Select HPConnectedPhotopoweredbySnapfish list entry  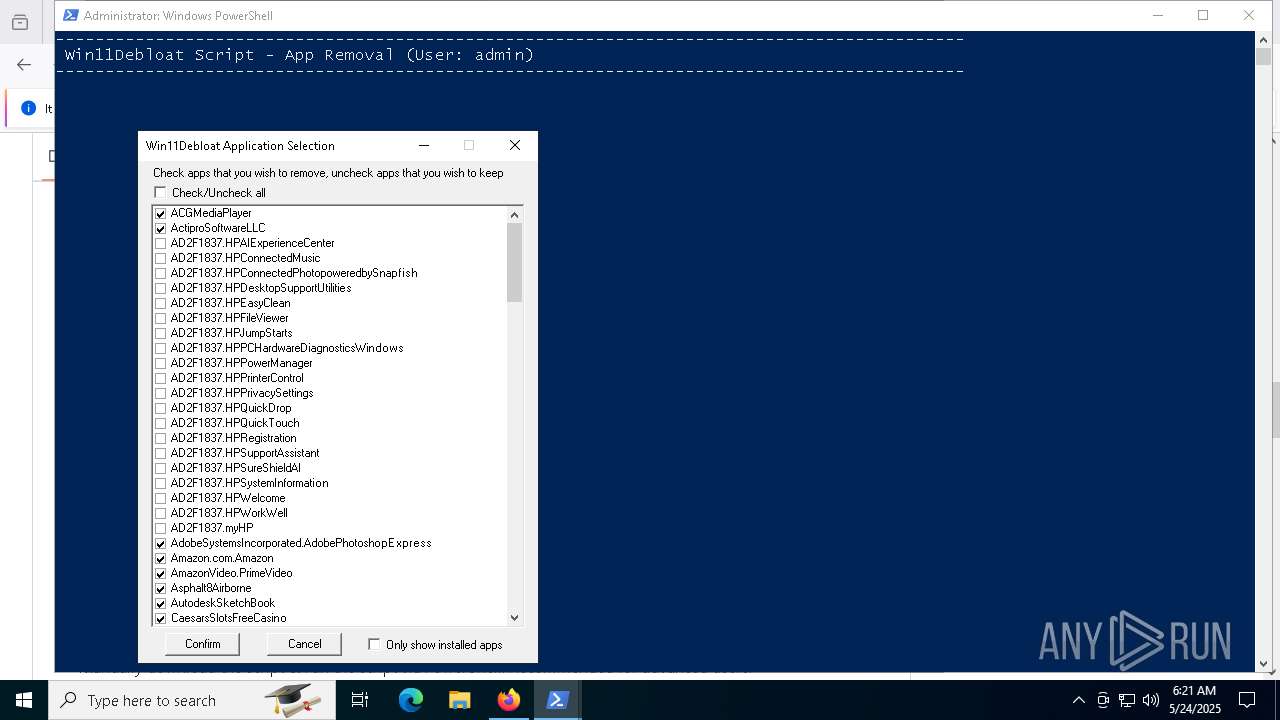pos(294,273)
